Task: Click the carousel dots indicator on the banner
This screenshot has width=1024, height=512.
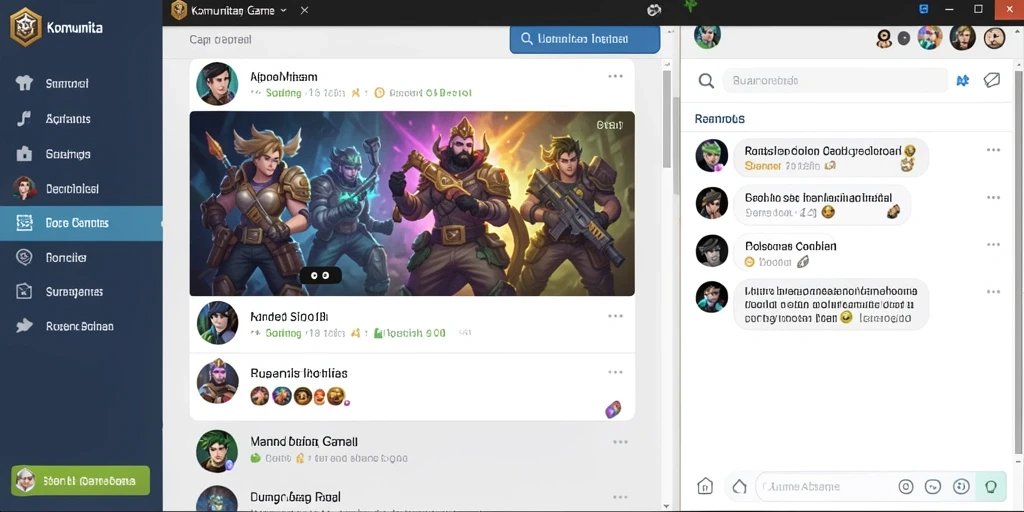Action: 320,276
